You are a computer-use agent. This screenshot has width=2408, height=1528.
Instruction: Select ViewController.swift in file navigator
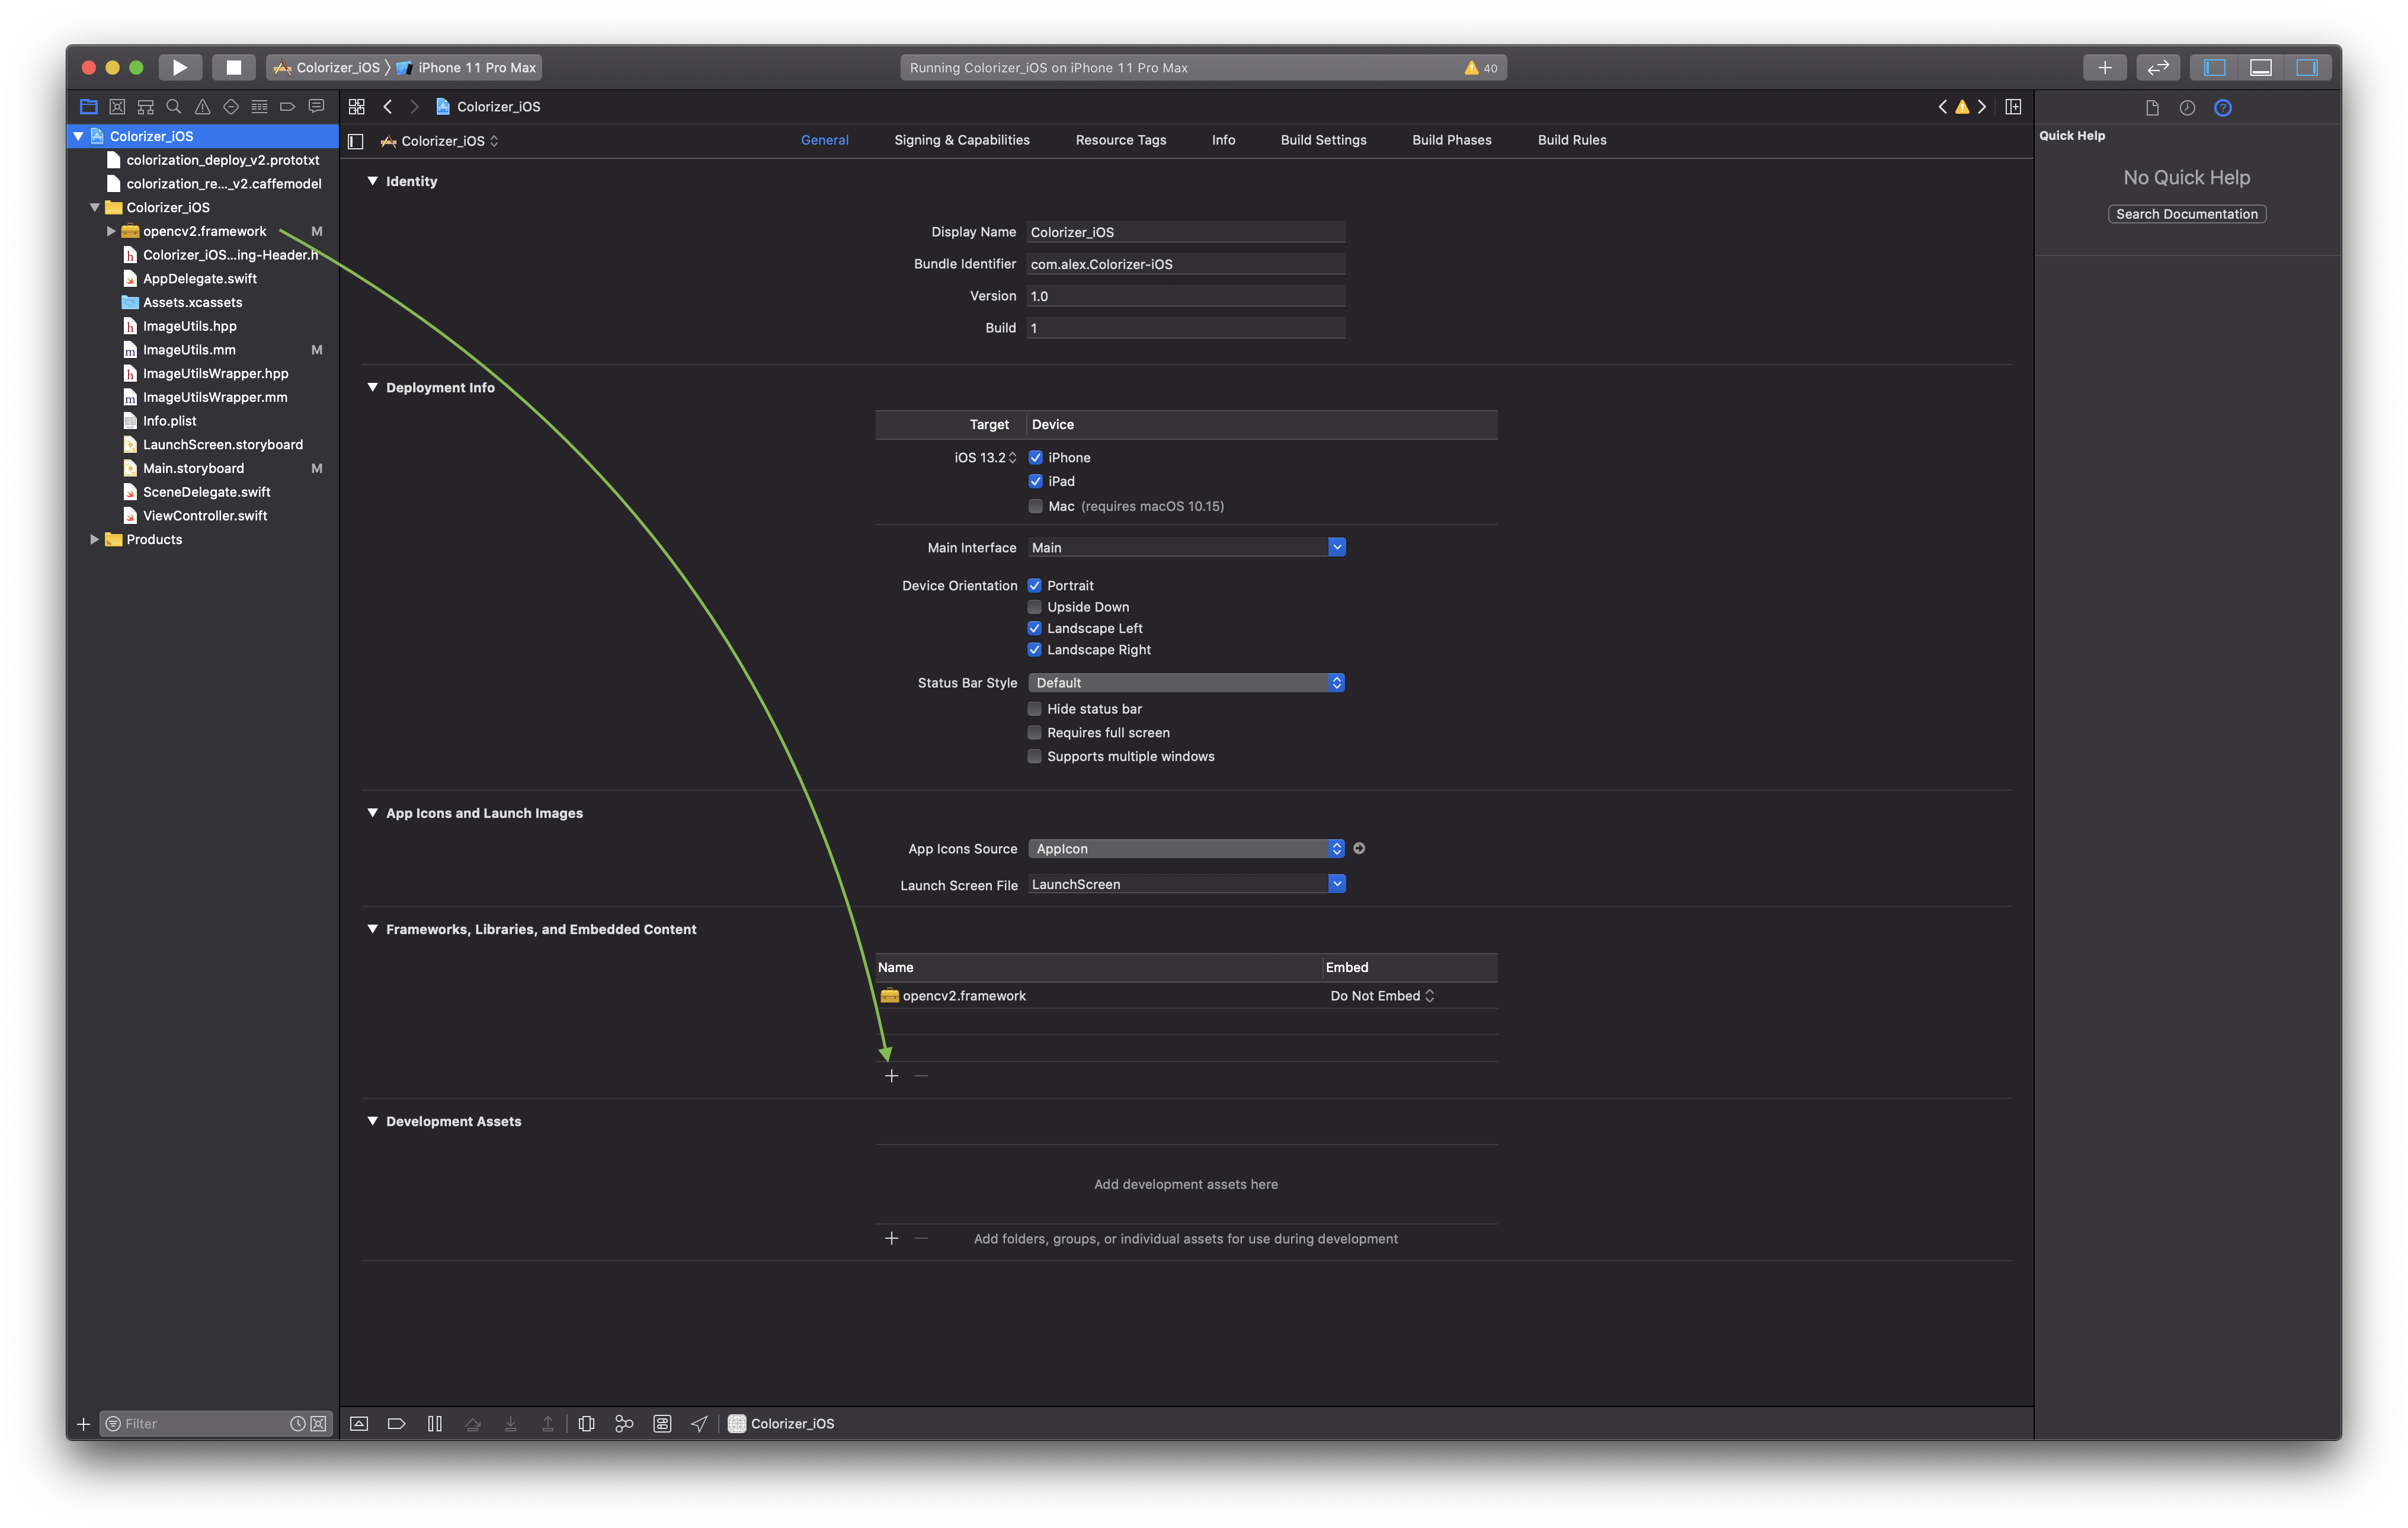pyautogui.click(x=204, y=516)
